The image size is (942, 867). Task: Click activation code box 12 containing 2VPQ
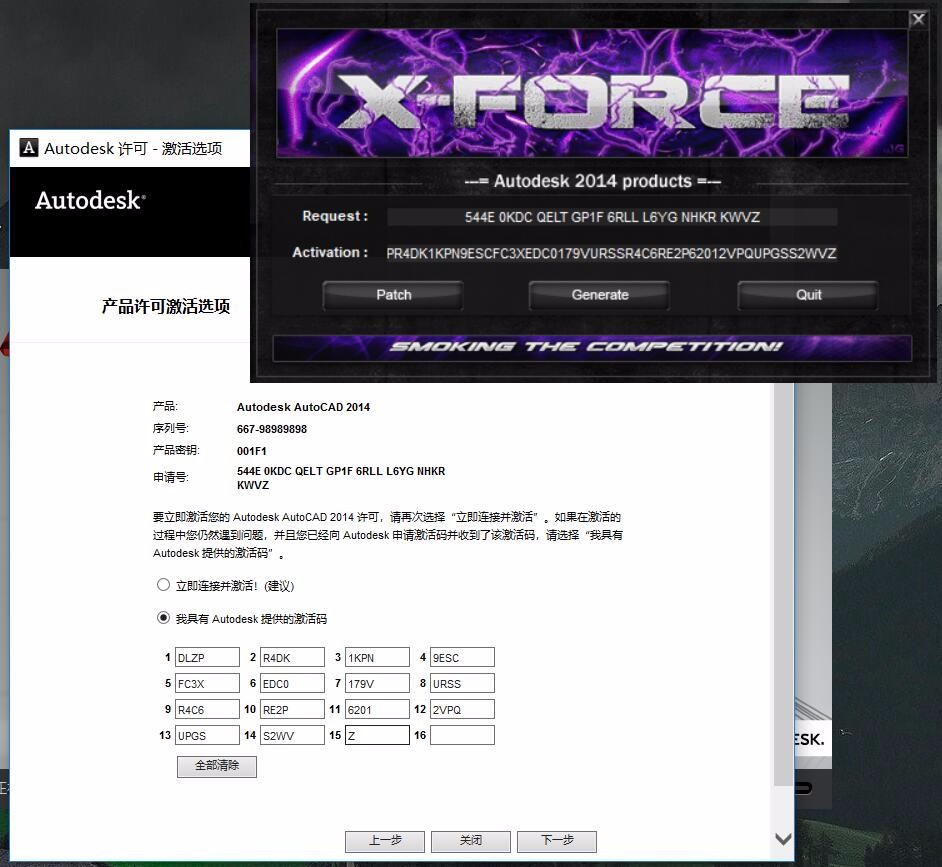tap(463, 709)
